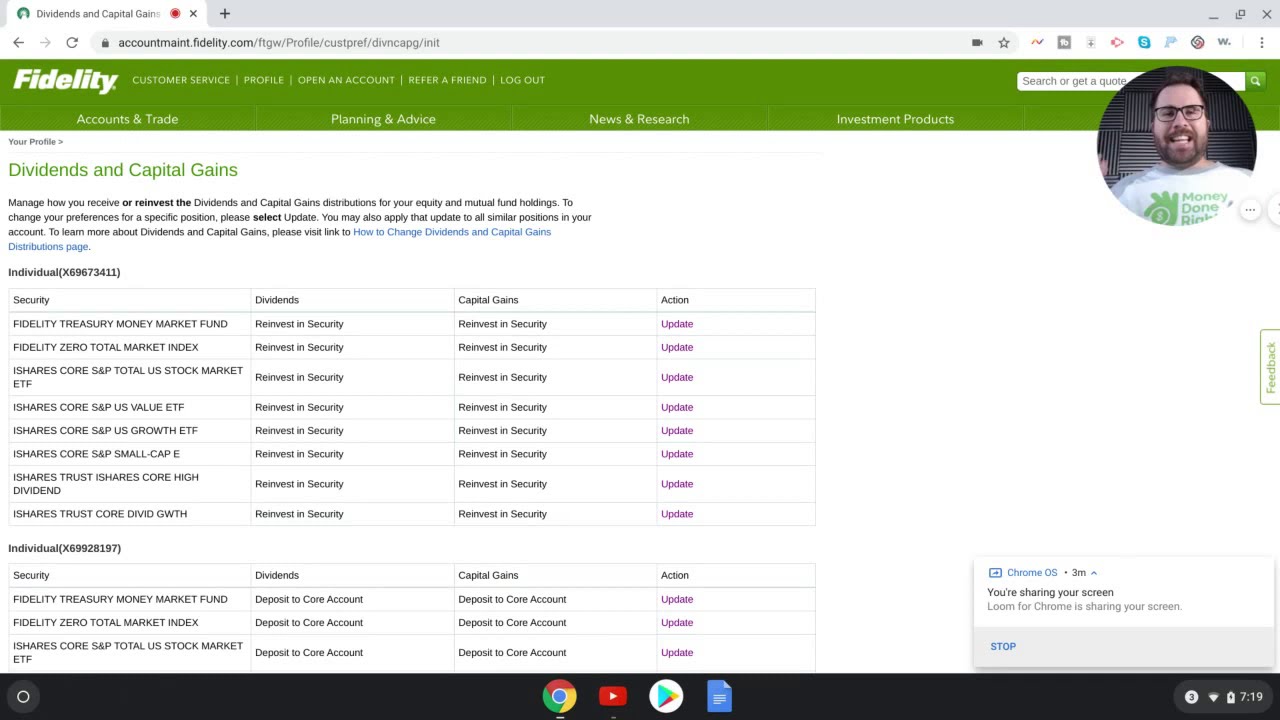Viewport: 1280px width, 720px height.
Task: Update iShares Core S&P US Growth ETF
Action: 677,430
